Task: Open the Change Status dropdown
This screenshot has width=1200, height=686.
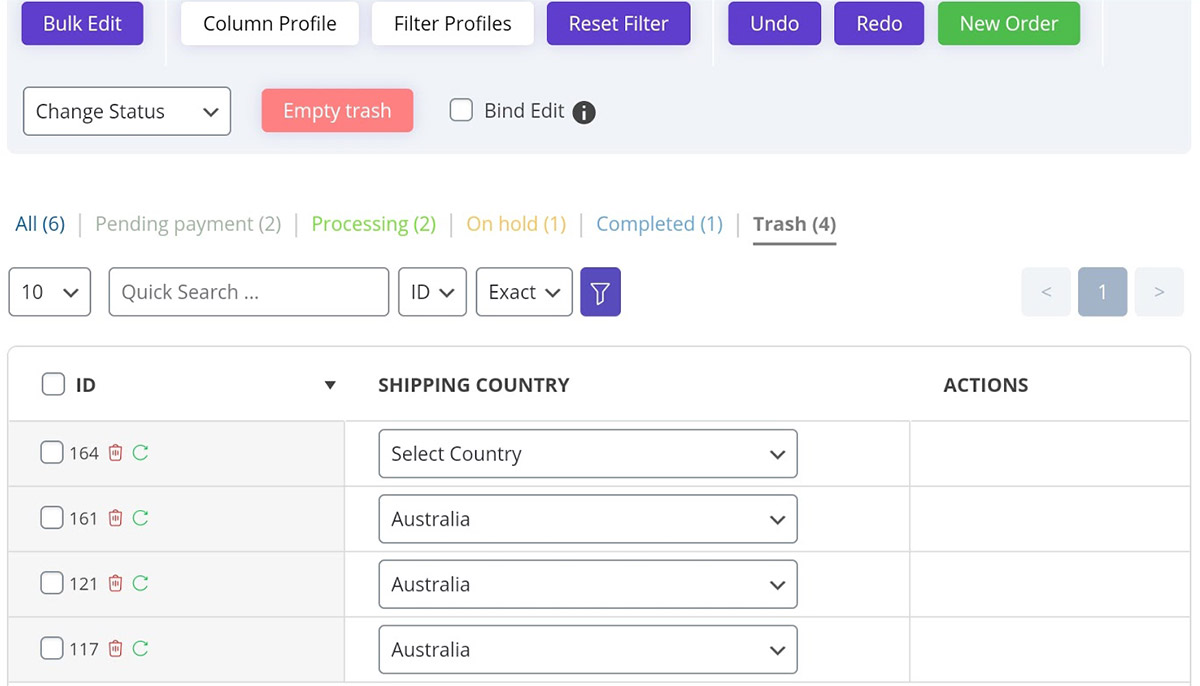Action: coord(127,111)
